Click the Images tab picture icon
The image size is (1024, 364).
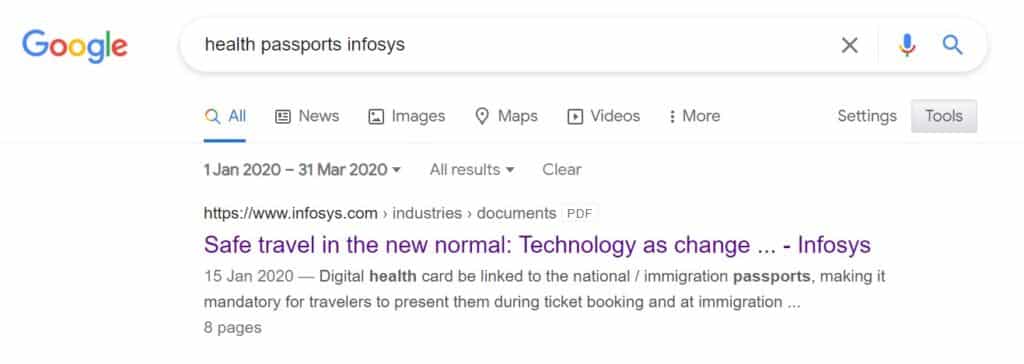tap(376, 116)
